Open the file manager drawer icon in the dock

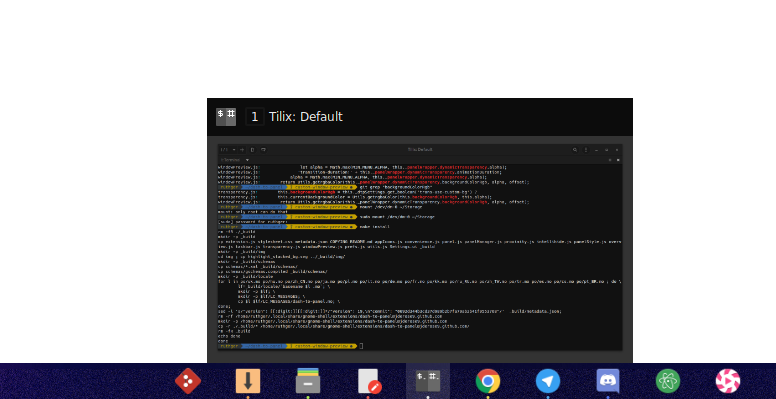tap(308, 381)
